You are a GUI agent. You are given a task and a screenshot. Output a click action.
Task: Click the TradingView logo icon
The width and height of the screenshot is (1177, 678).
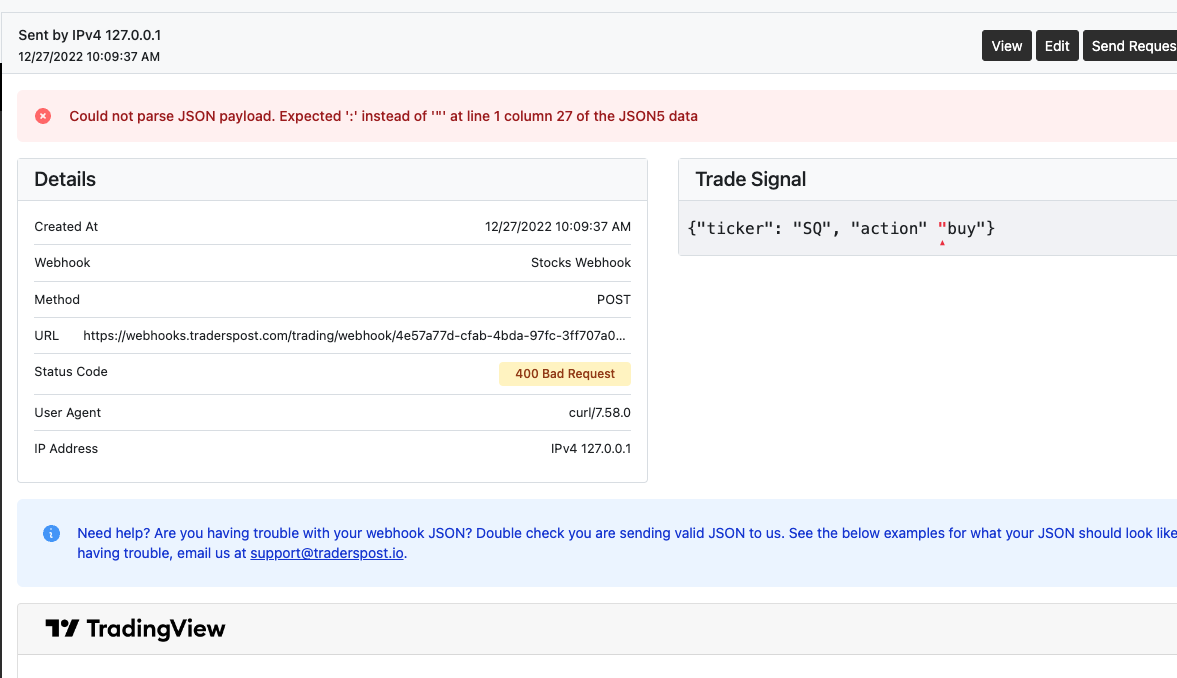(61, 629)
